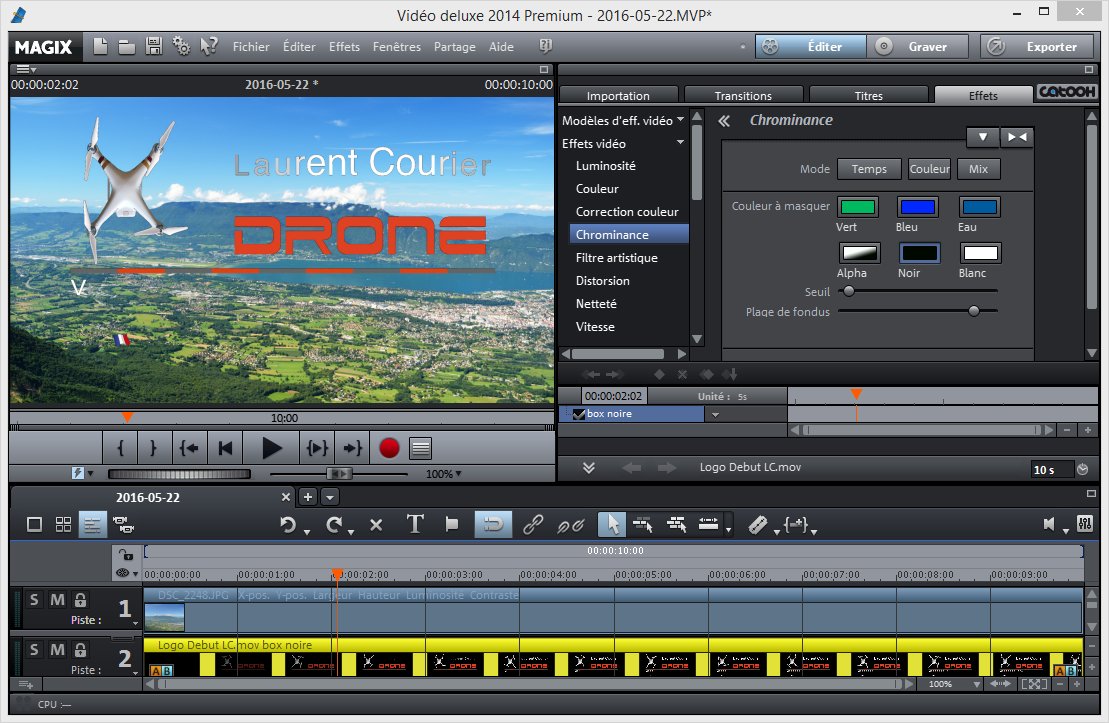This screenshot has height=723, width=1109.
Task: Open the Partage menu
Action: (x=455, y=47)
